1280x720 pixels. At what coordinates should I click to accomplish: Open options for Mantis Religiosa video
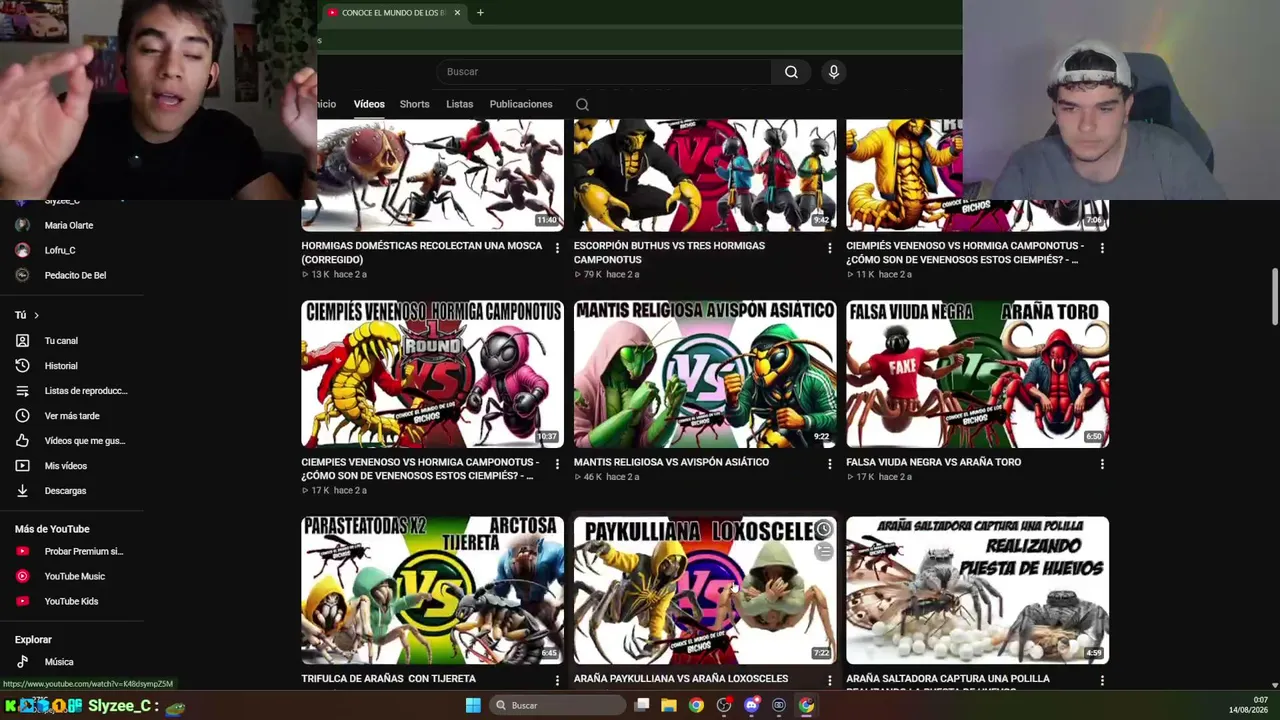pos(829,464)
